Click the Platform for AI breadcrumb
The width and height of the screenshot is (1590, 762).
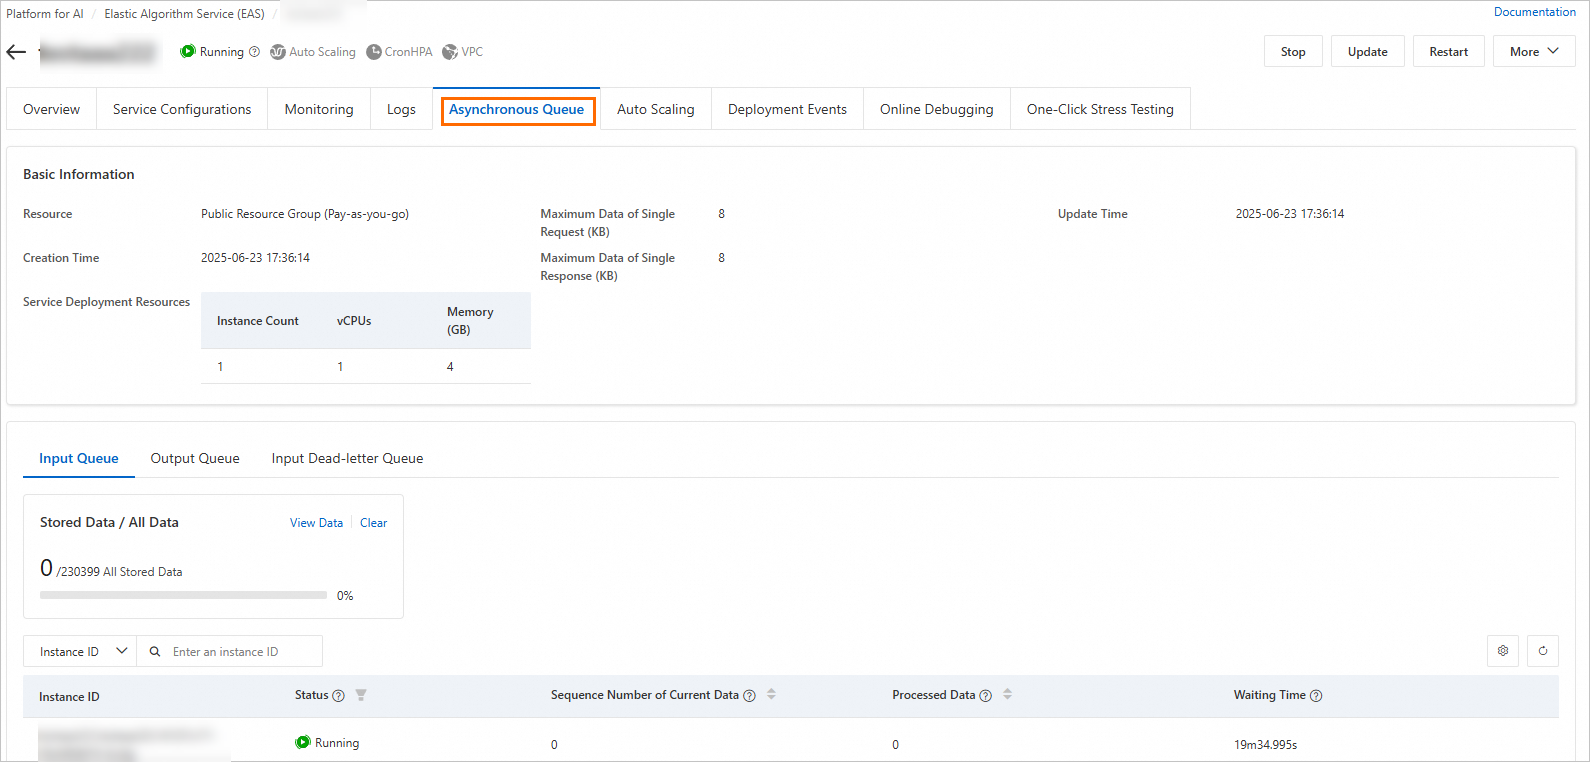[x=45, y=14]
